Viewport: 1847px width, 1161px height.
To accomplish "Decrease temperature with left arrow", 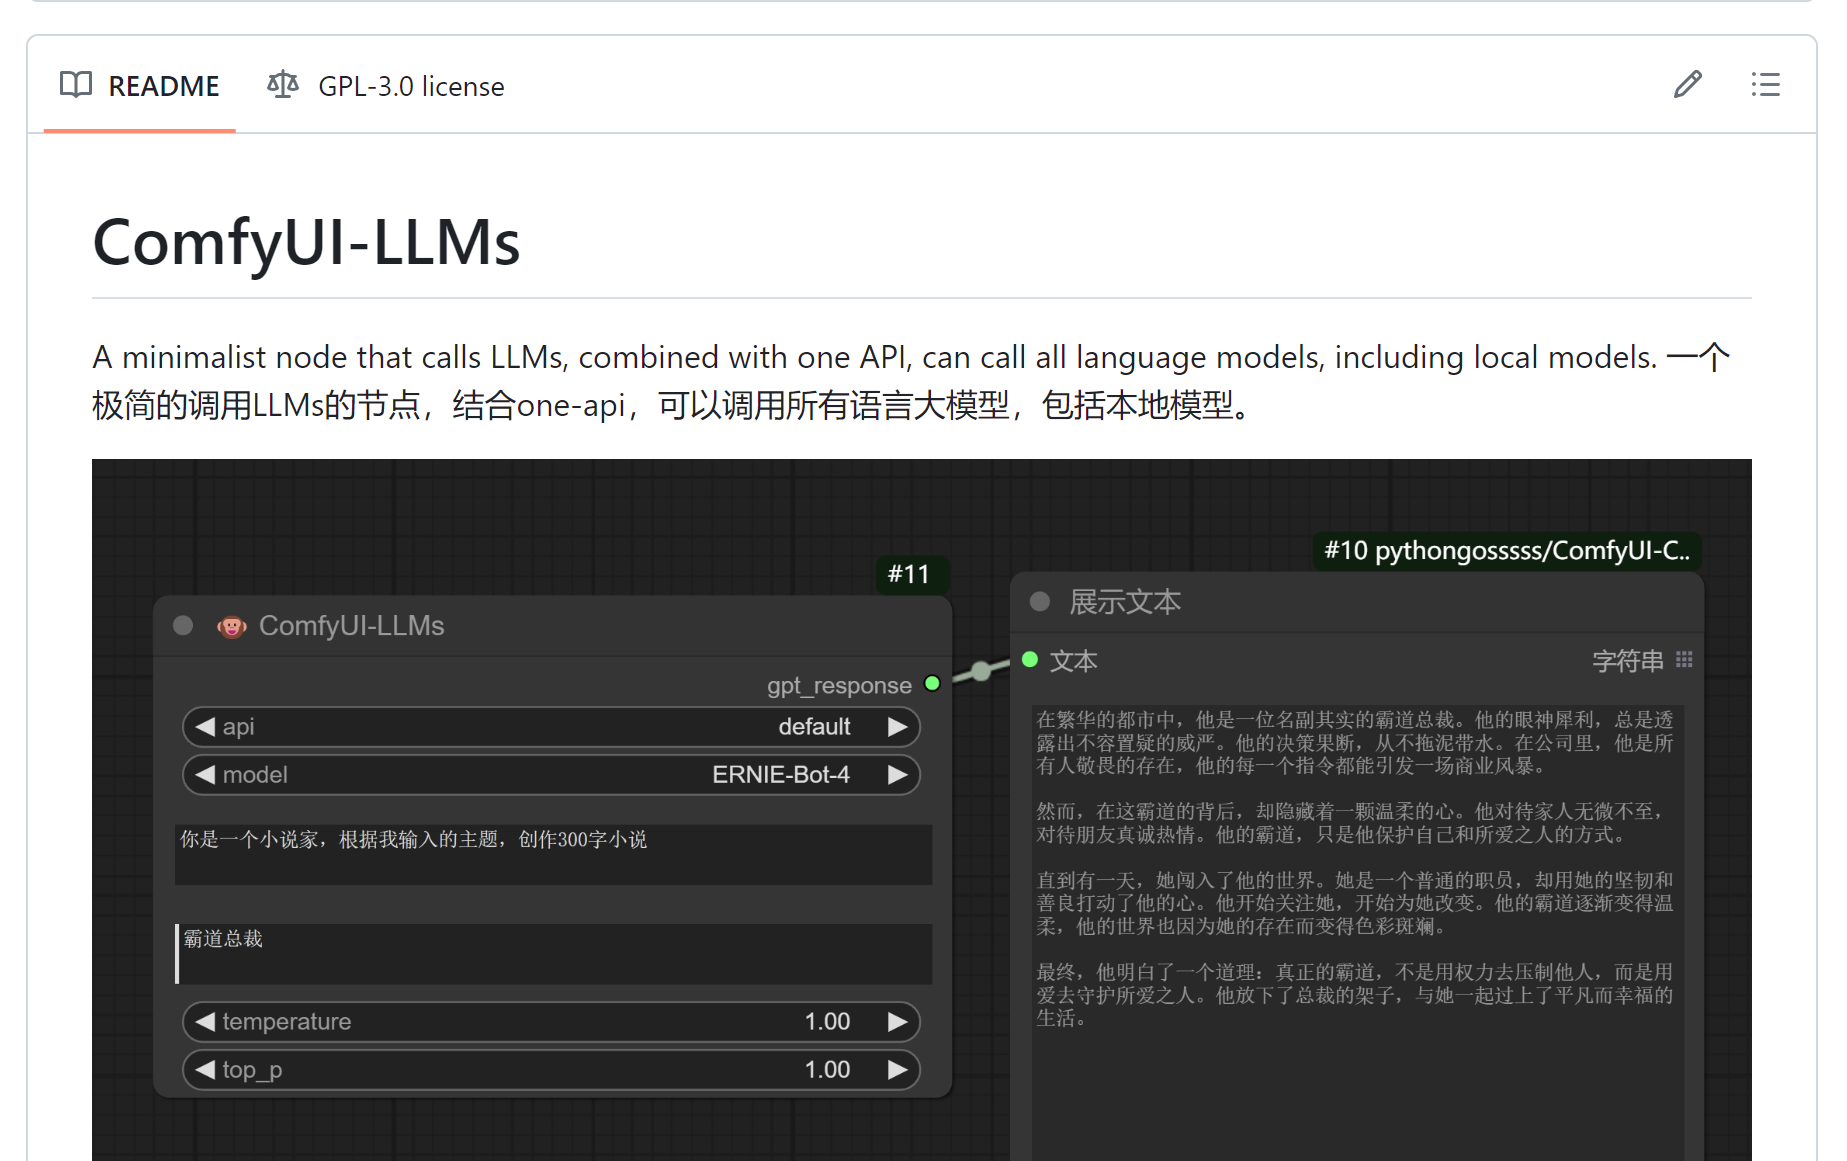I will 205,1022.
